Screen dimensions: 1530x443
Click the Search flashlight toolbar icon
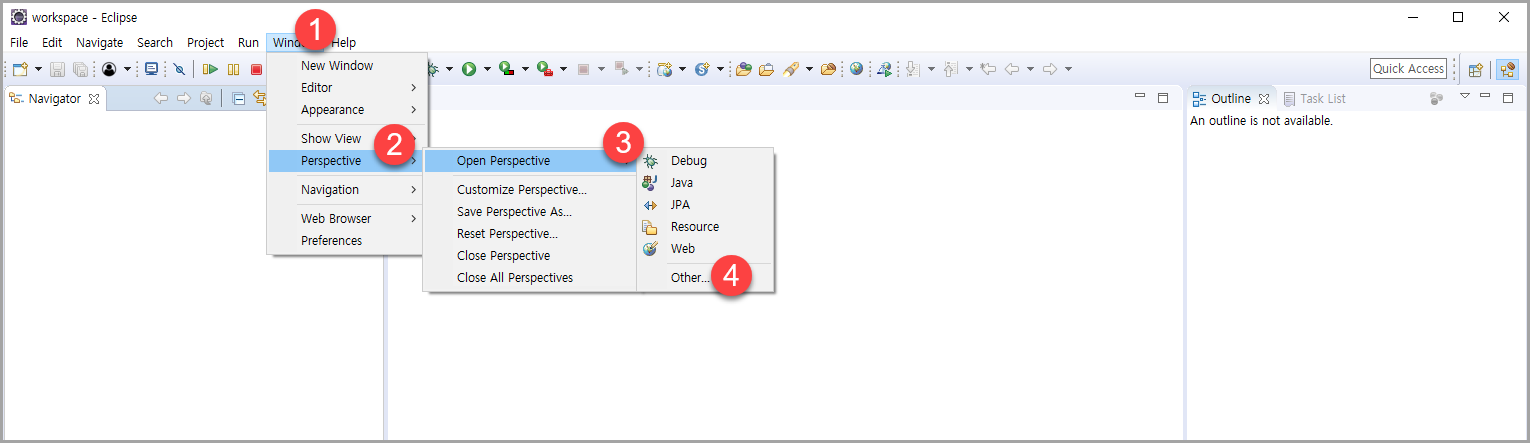point(790,69)
